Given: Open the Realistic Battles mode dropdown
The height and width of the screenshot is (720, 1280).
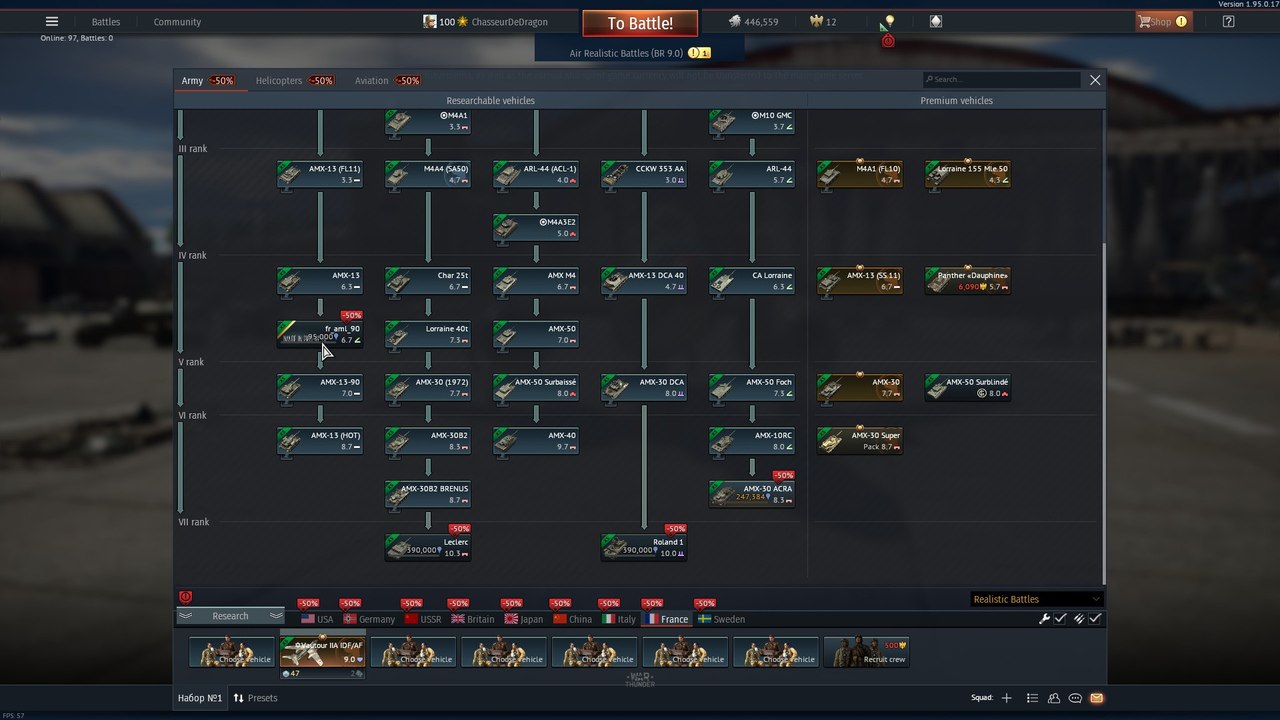Looking at the screenshot, I should coord(1036,599).
